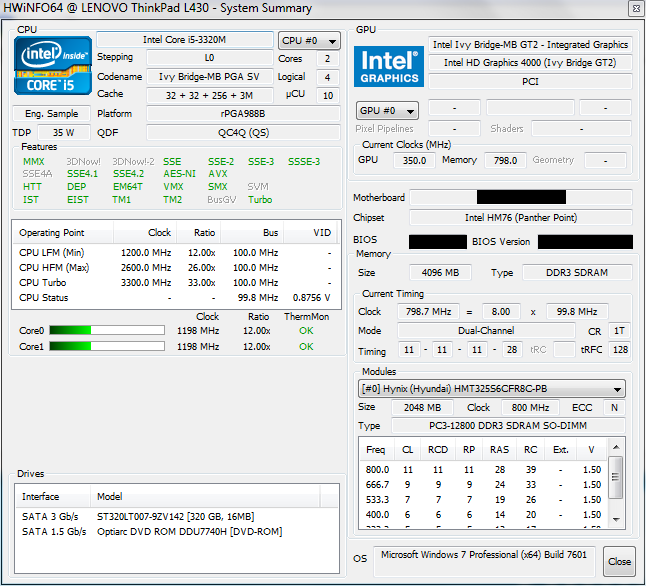Click the Turbo feature label
The height and width of the screenshot is (586, 646).
(260, 199)
